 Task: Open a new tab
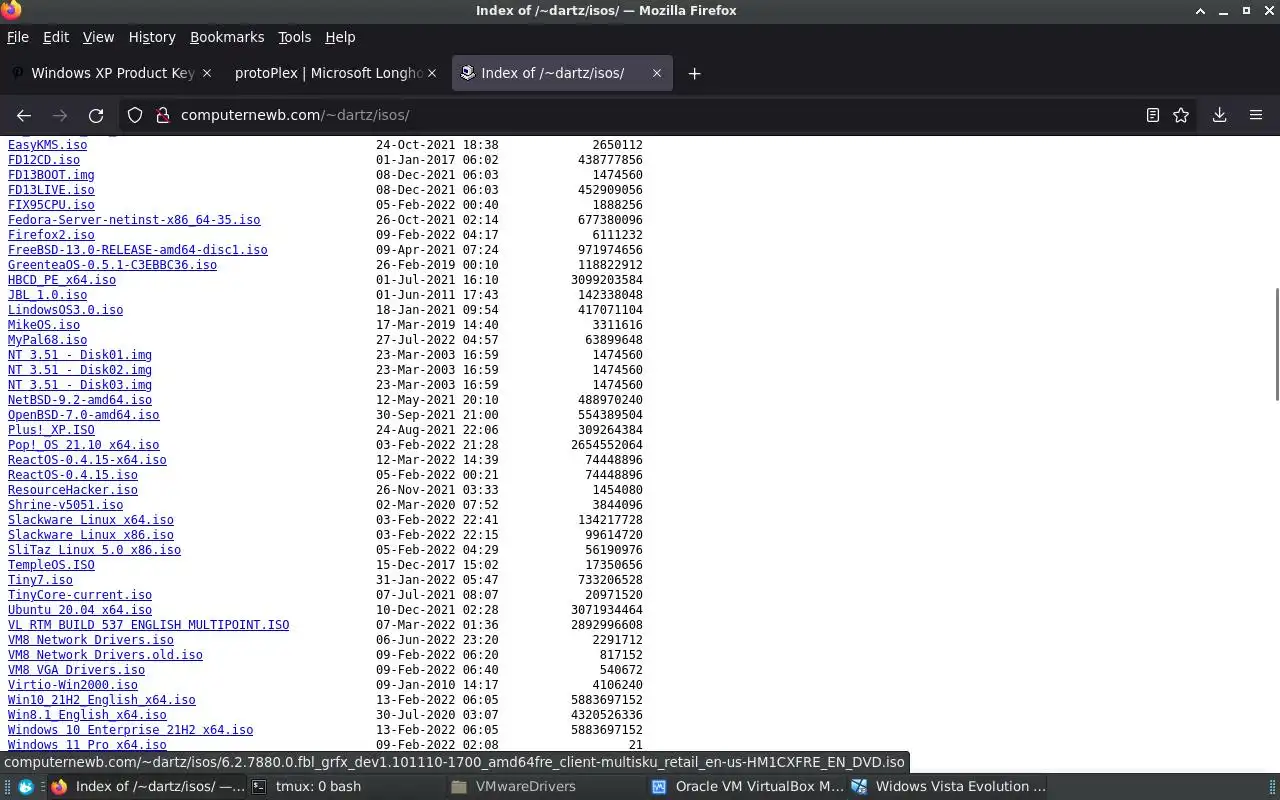(694, 73)
